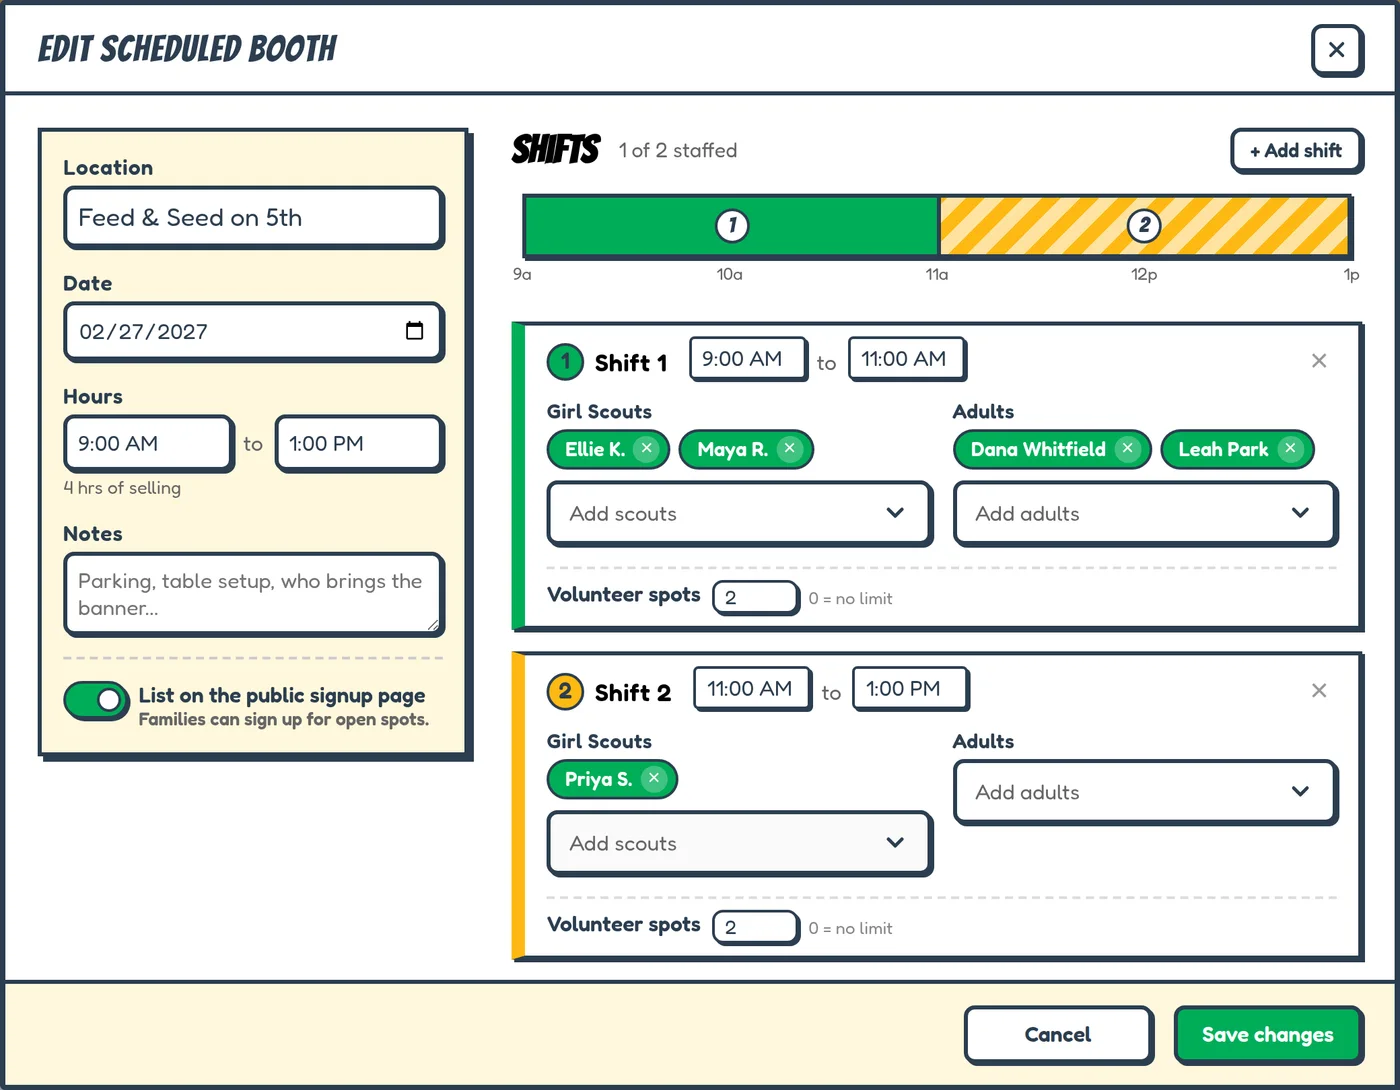Remove Maya R. chip from scouts

(x=790, y=448)
